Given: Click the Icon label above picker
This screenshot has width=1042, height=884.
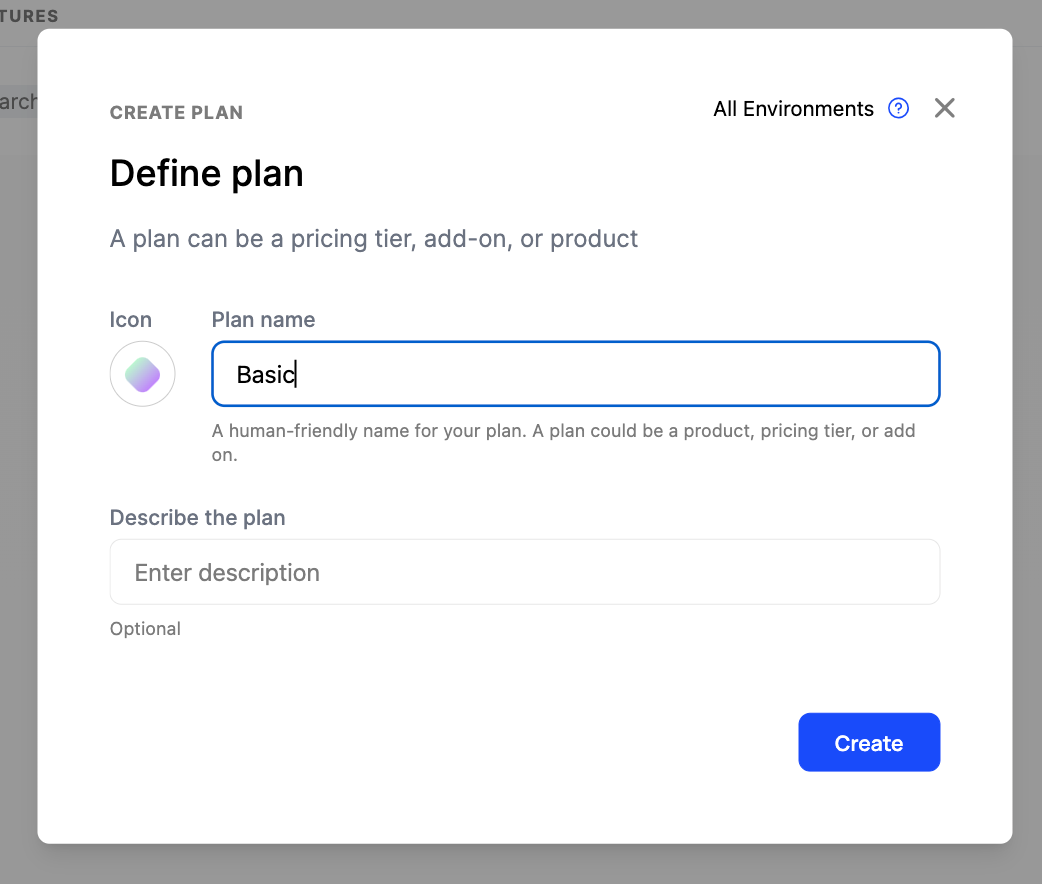Looking at the screenshot, I should tap(131, 320).
